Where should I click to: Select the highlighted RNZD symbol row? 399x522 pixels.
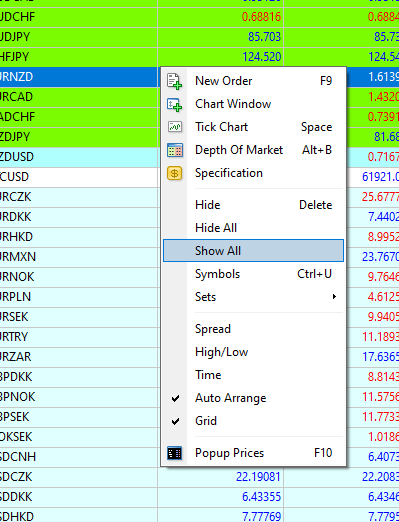coord(80,77)
